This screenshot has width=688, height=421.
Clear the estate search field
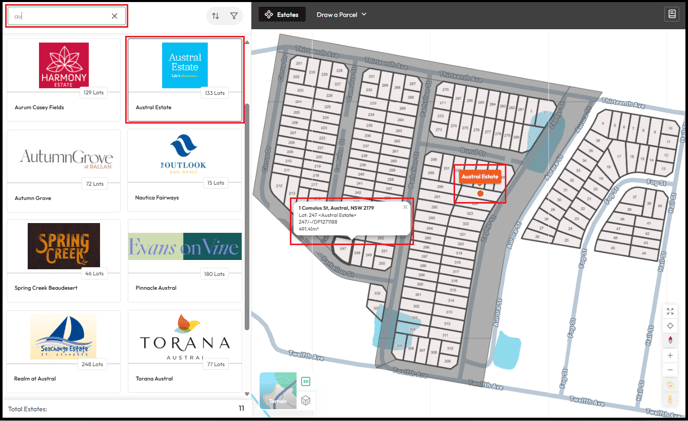click(x=115, y=16)
